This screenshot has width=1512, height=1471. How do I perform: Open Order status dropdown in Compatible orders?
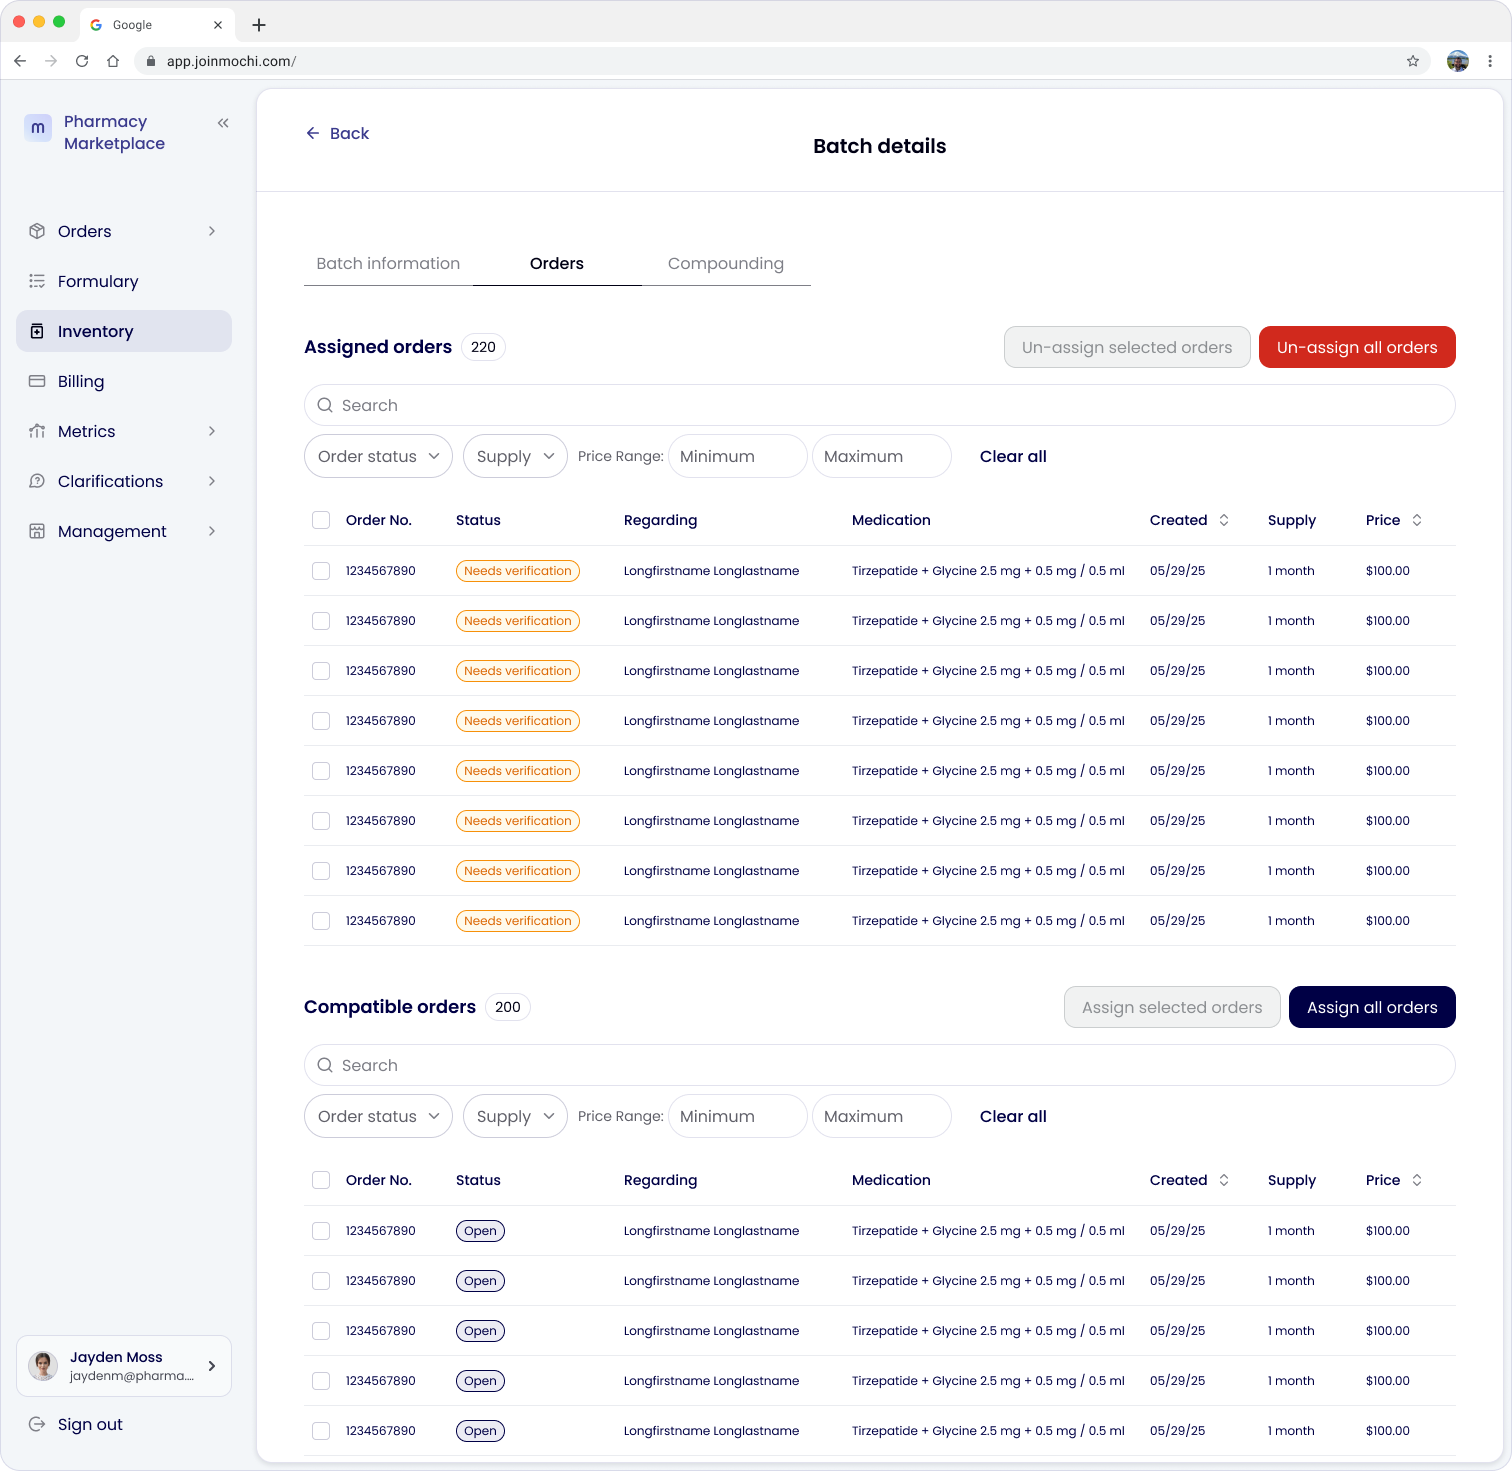pyautogui.click(x=378, y=1116)
